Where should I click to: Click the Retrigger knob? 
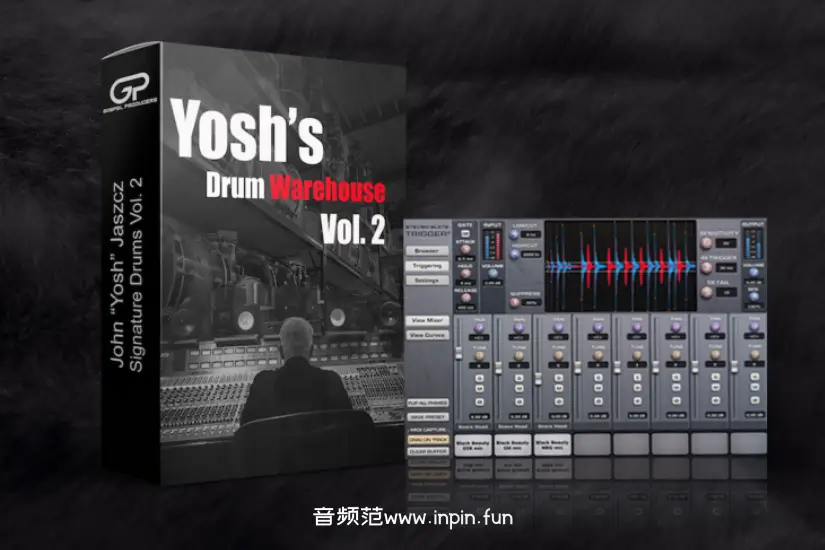tap(706, 267)
